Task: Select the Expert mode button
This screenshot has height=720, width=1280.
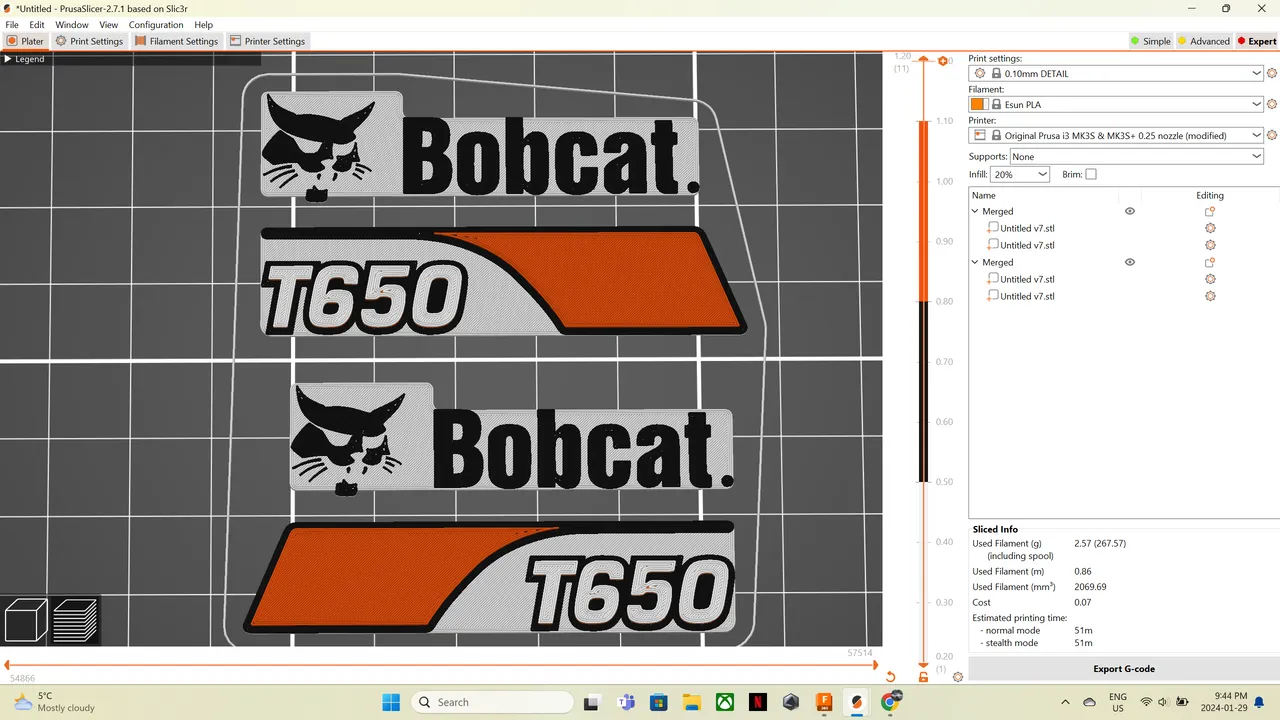Action: [1257, 41]
